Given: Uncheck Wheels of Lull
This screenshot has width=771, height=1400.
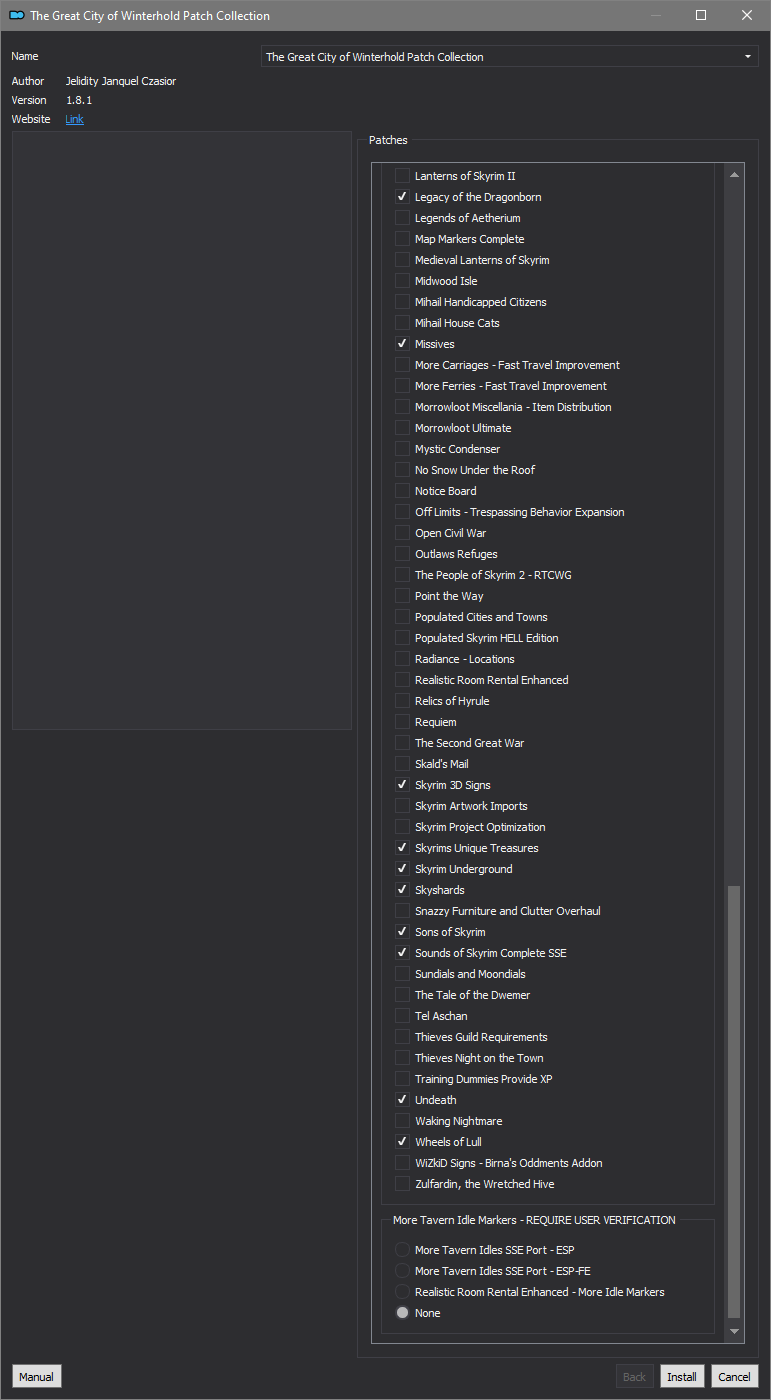Looking at the screenshot, I should coord(402,1142).
